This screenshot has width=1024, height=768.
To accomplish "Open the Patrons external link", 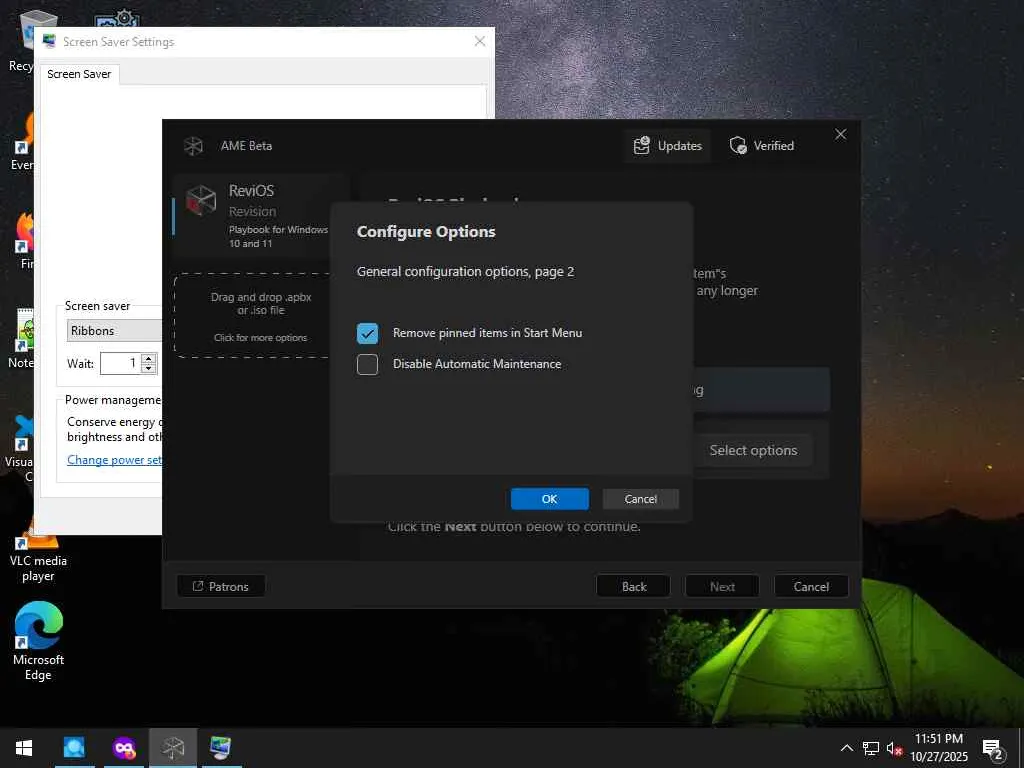I will [221, 586].
